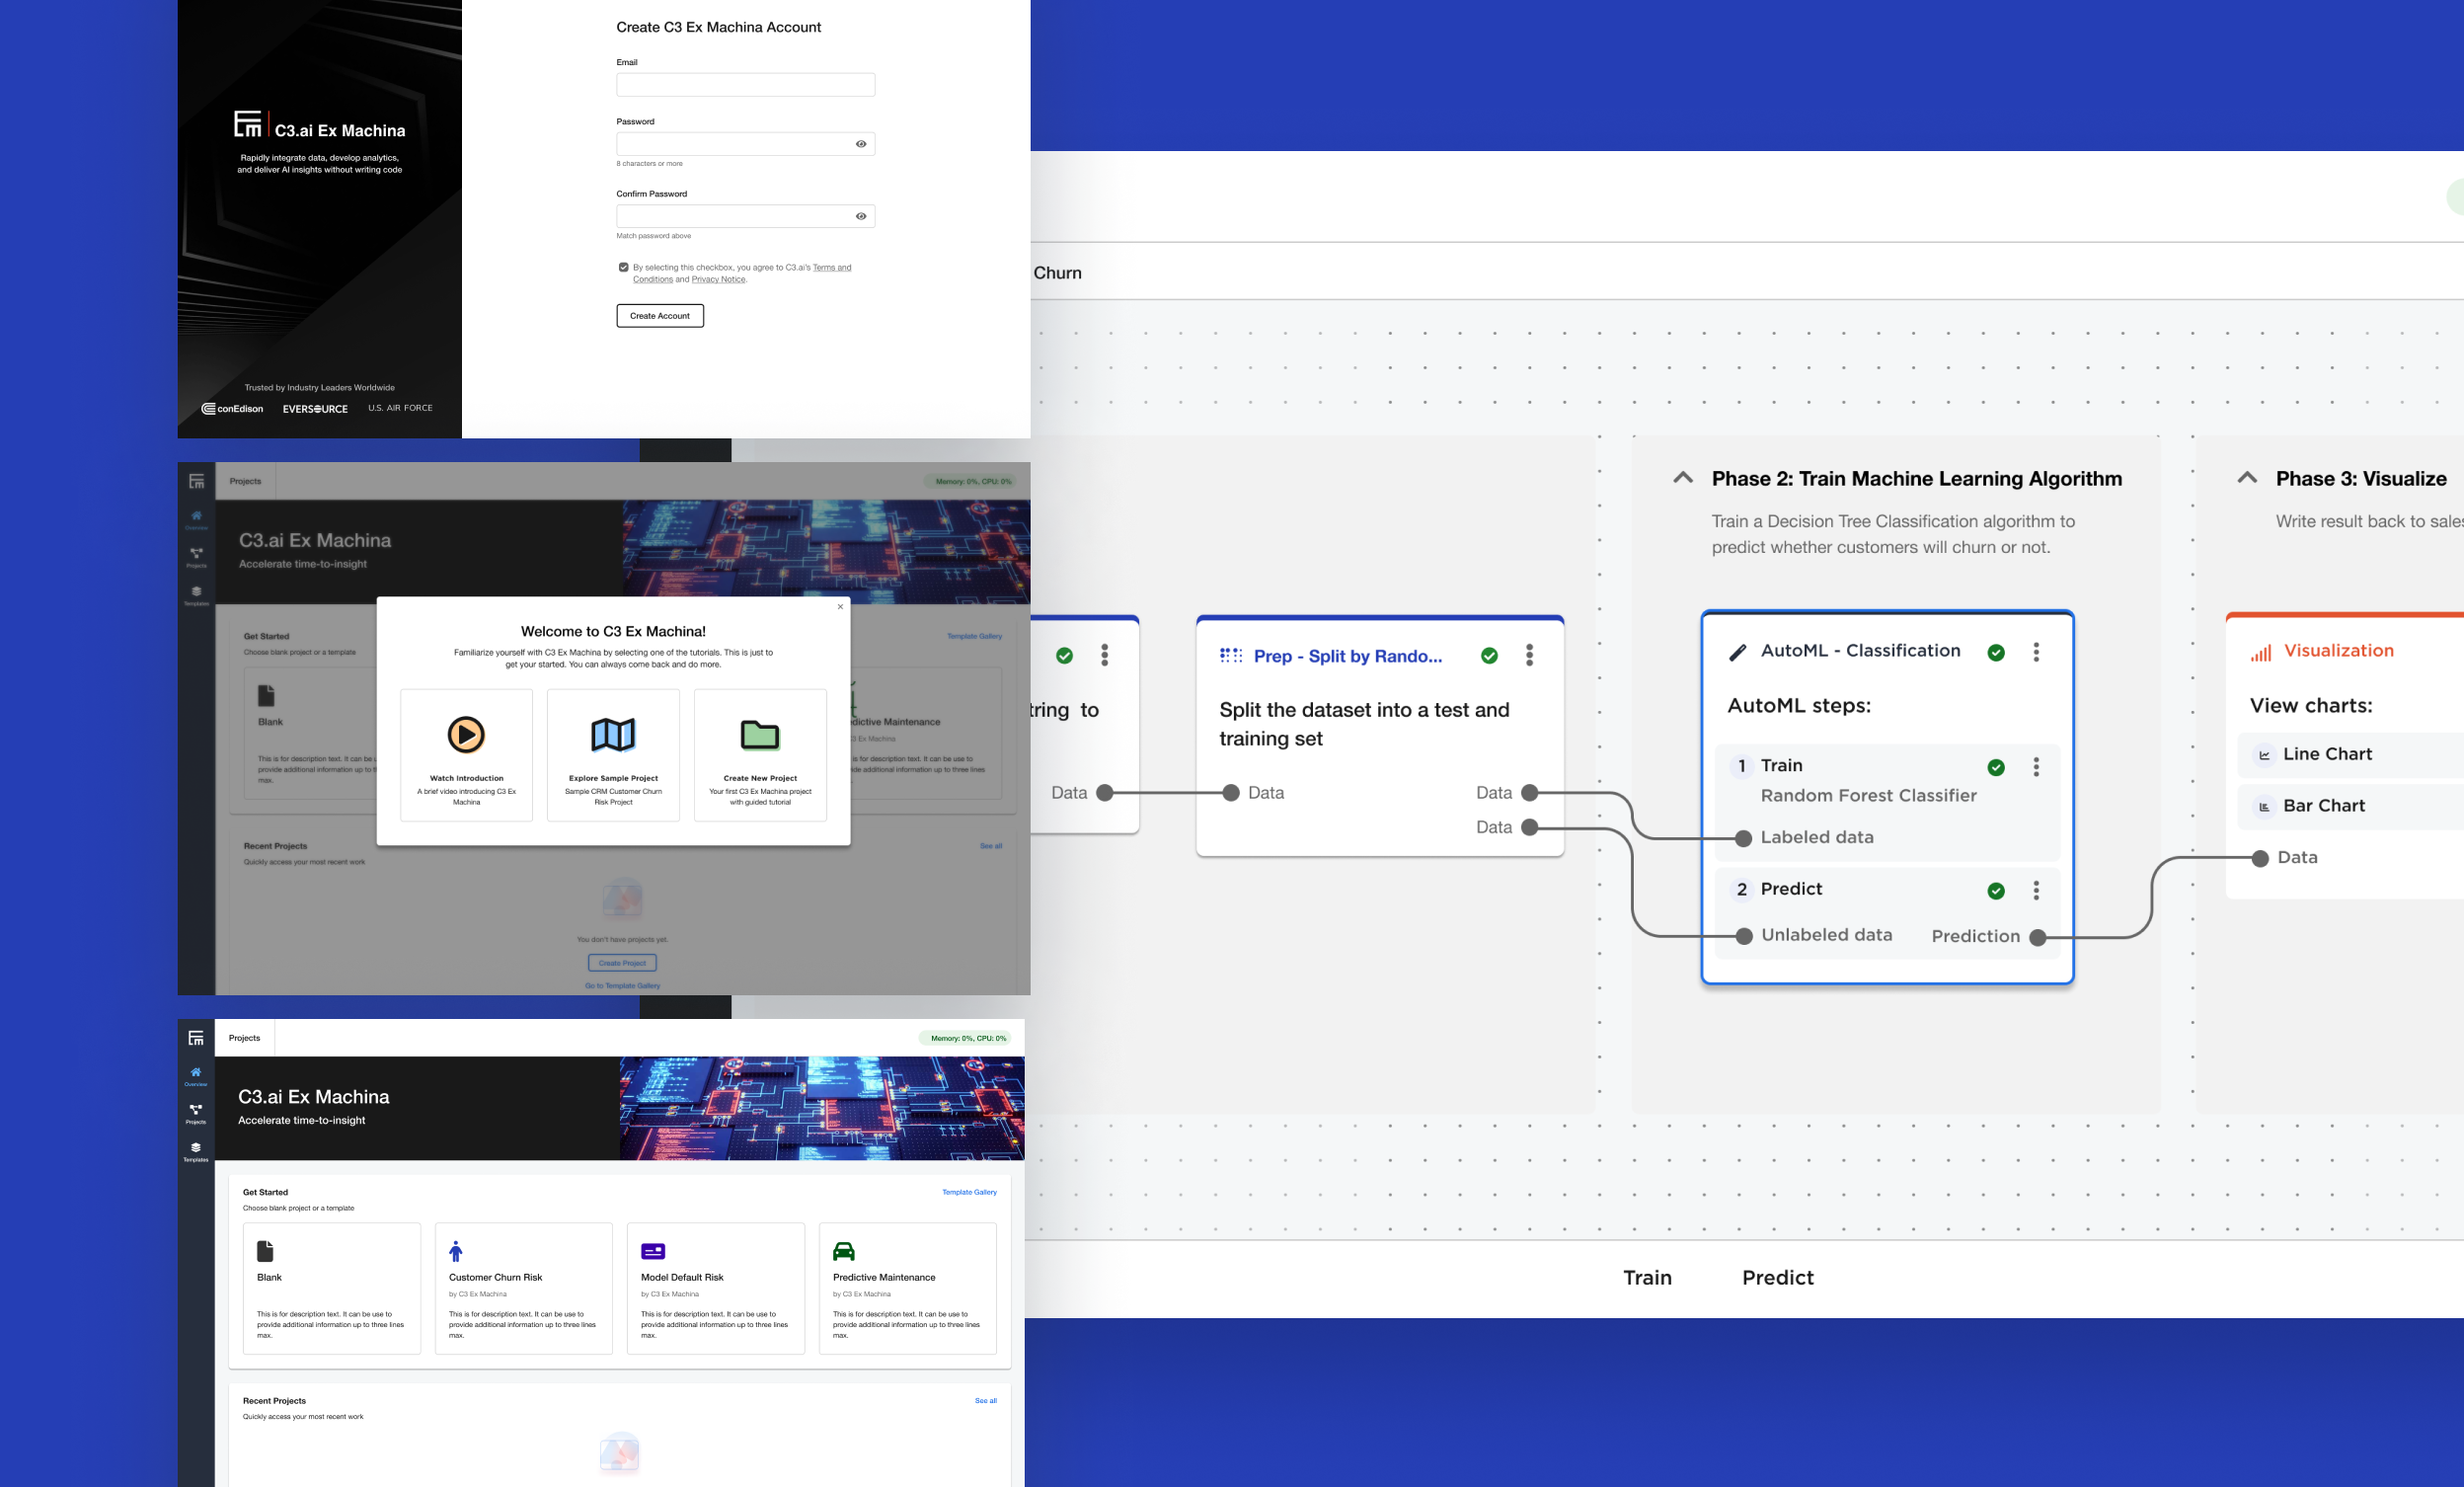
Task: Collapse Phase 2 Train Machine Learning section
Action: [1683, 478]
